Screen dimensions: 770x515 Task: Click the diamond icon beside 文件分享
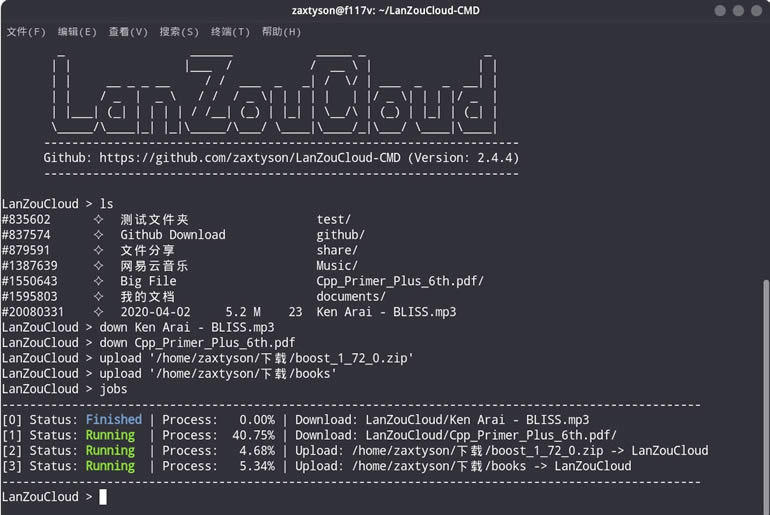coord(98,251)
